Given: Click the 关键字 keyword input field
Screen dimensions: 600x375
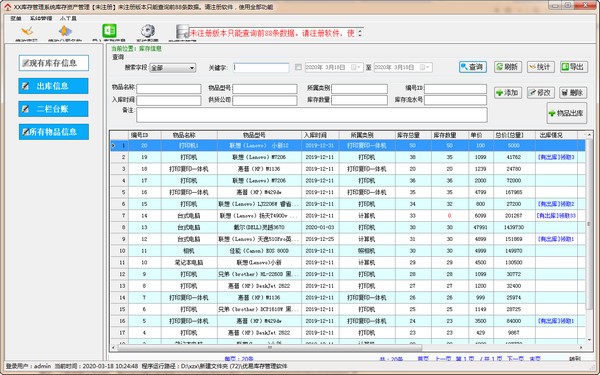Looking at the screenshot, I should [x=261, y=68].
